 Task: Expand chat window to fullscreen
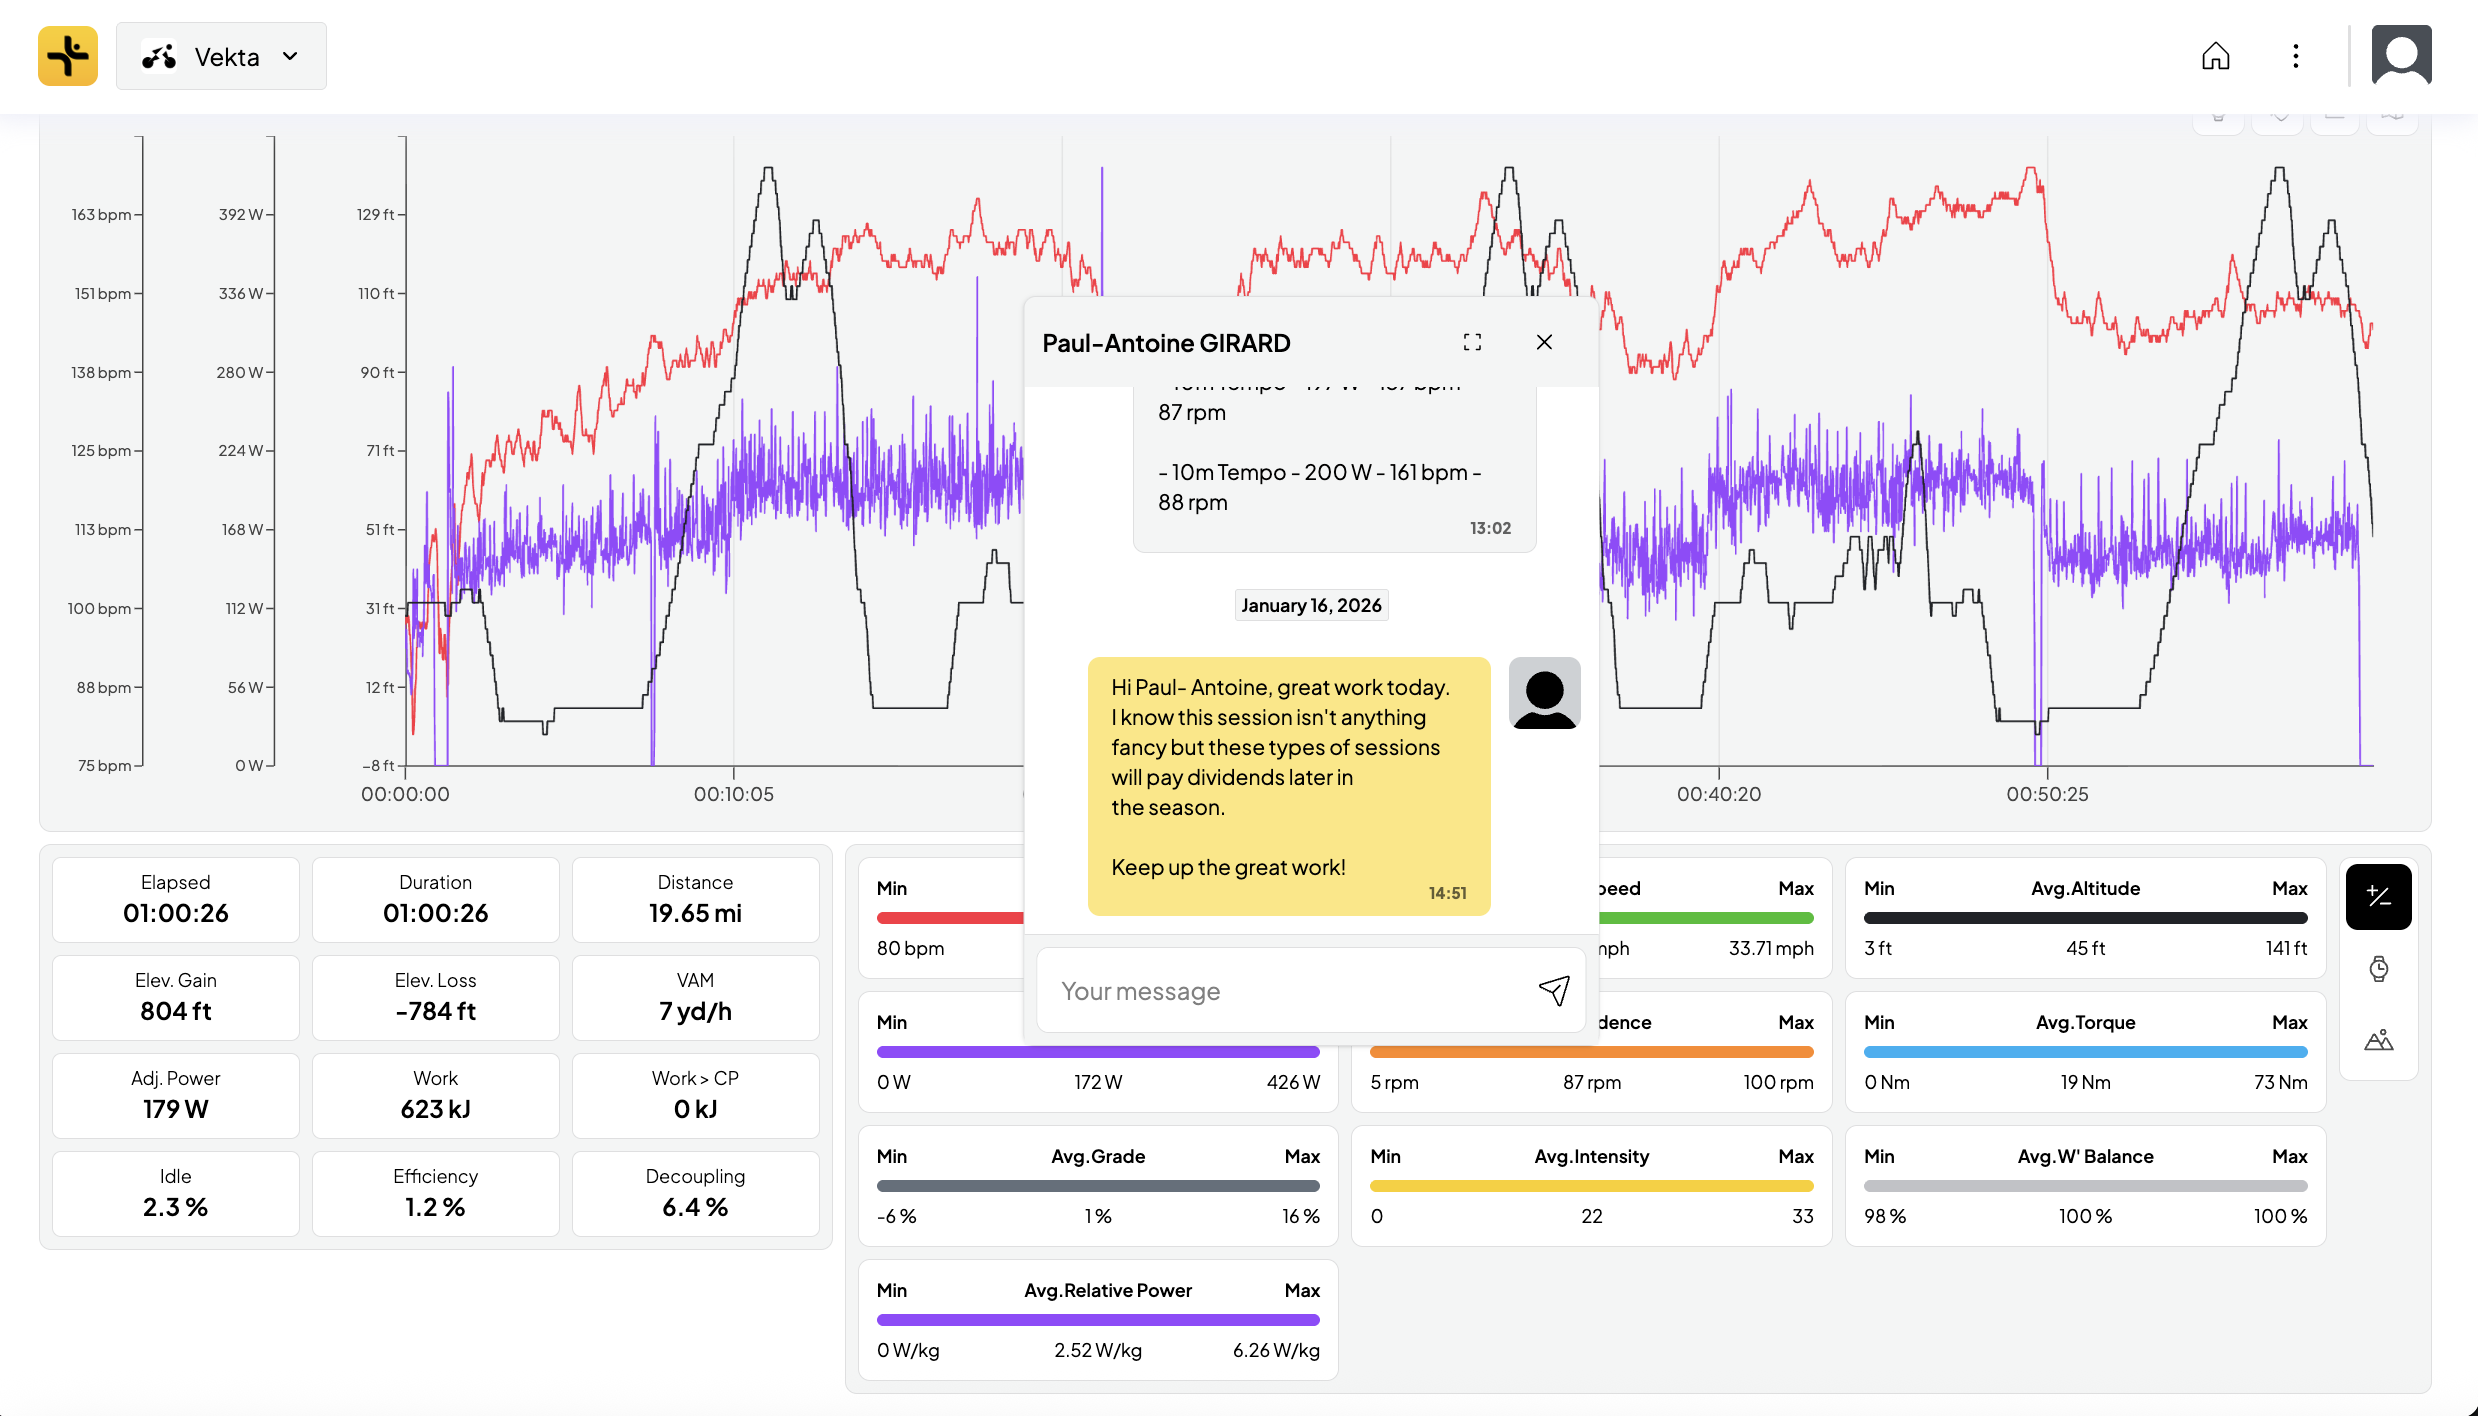tap(1472, 342)
